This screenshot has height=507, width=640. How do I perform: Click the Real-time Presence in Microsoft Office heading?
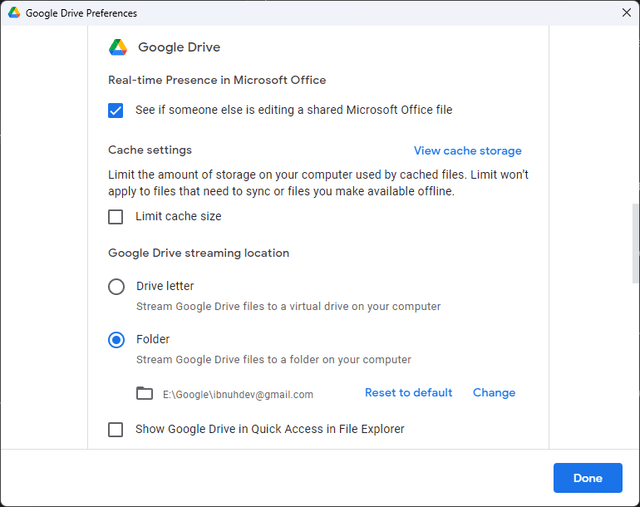[217, 80]
